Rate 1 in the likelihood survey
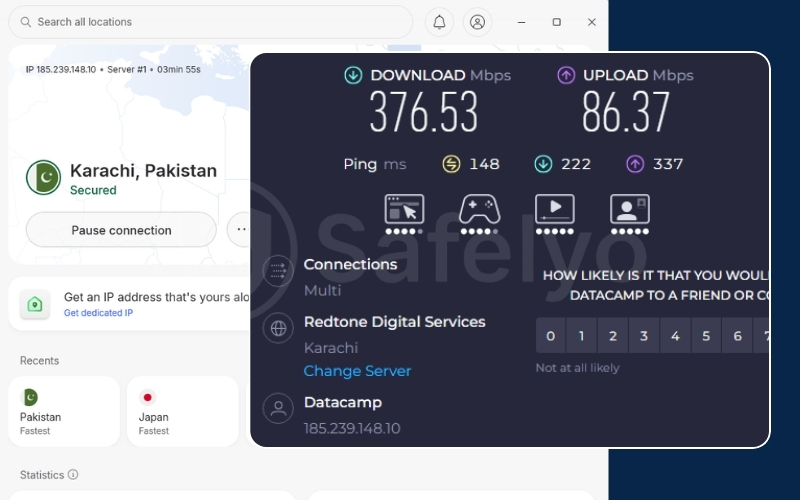Screen dimensions: 800x500 coord(581,336)
